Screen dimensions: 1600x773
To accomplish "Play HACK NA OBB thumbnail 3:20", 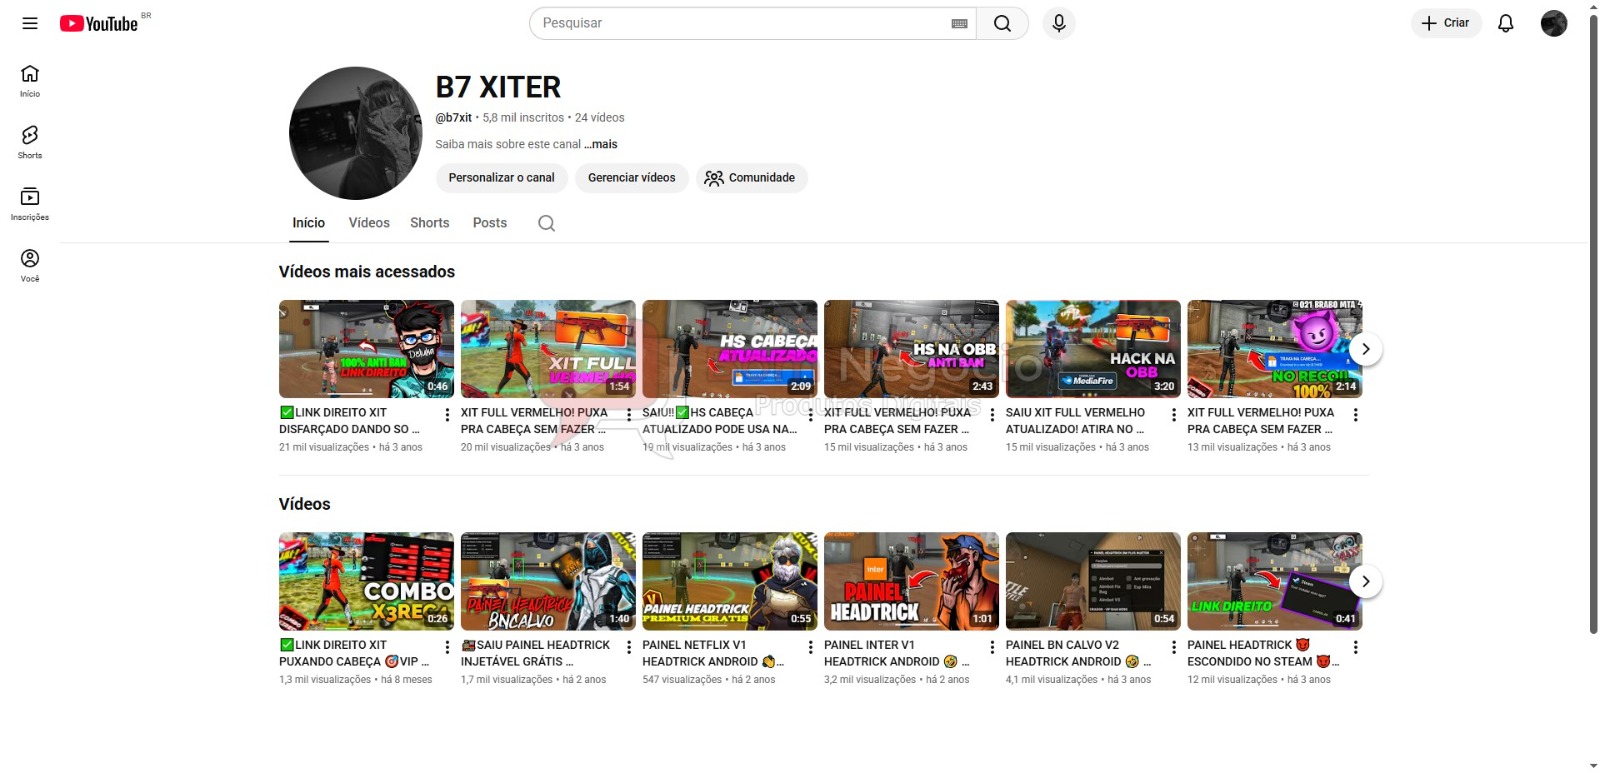I will pyautogui.click(x=1093, y=349).
